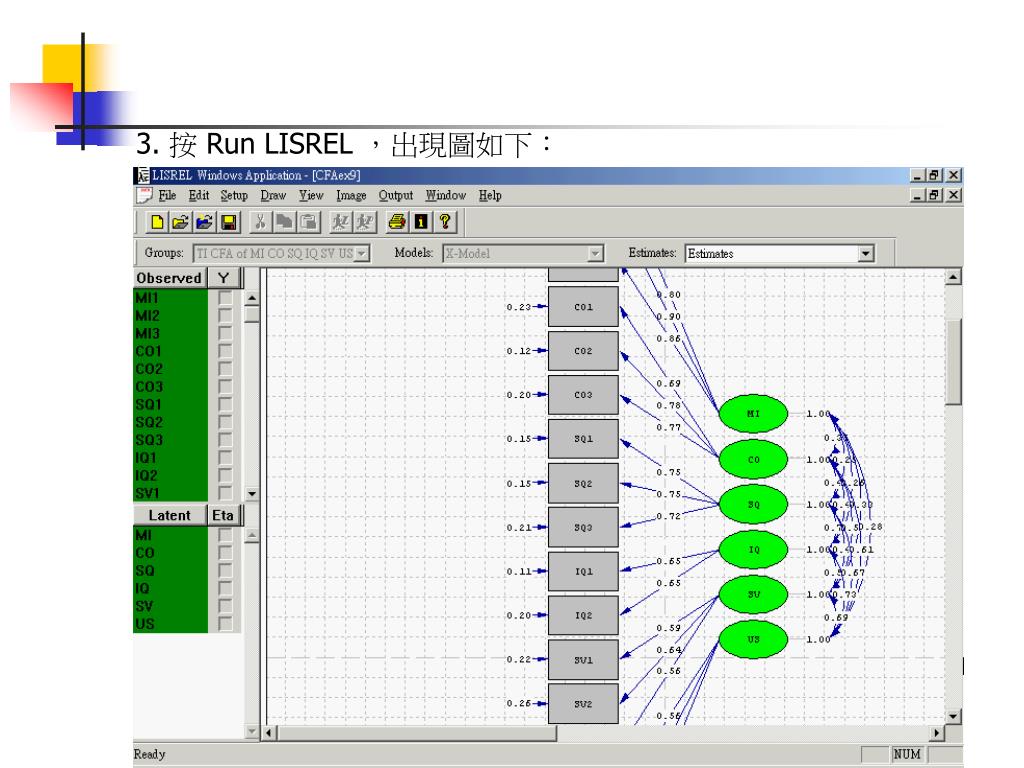The height and width of the screenshot is (768, 1024).
Task: Open the View menu
Action: 311,195
